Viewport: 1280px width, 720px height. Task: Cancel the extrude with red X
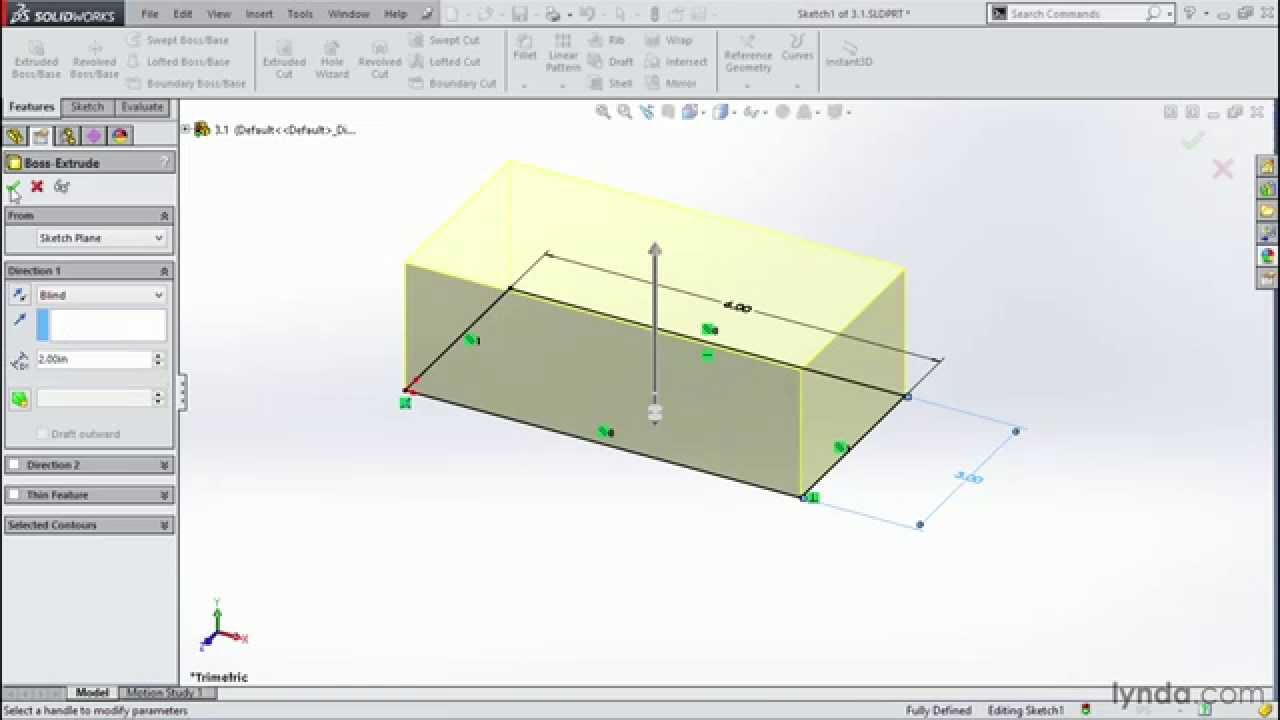click(x=36, y=187)
